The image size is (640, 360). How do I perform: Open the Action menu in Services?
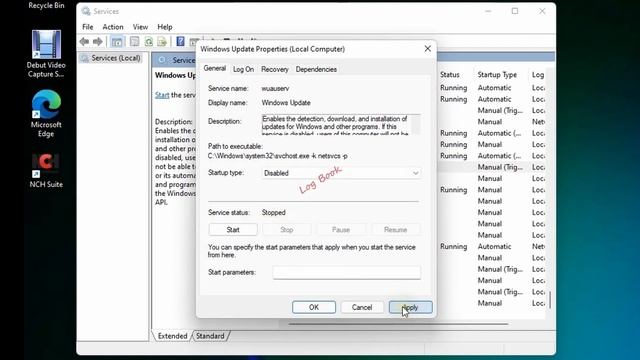pyautogui.click(x=113, y=27)
